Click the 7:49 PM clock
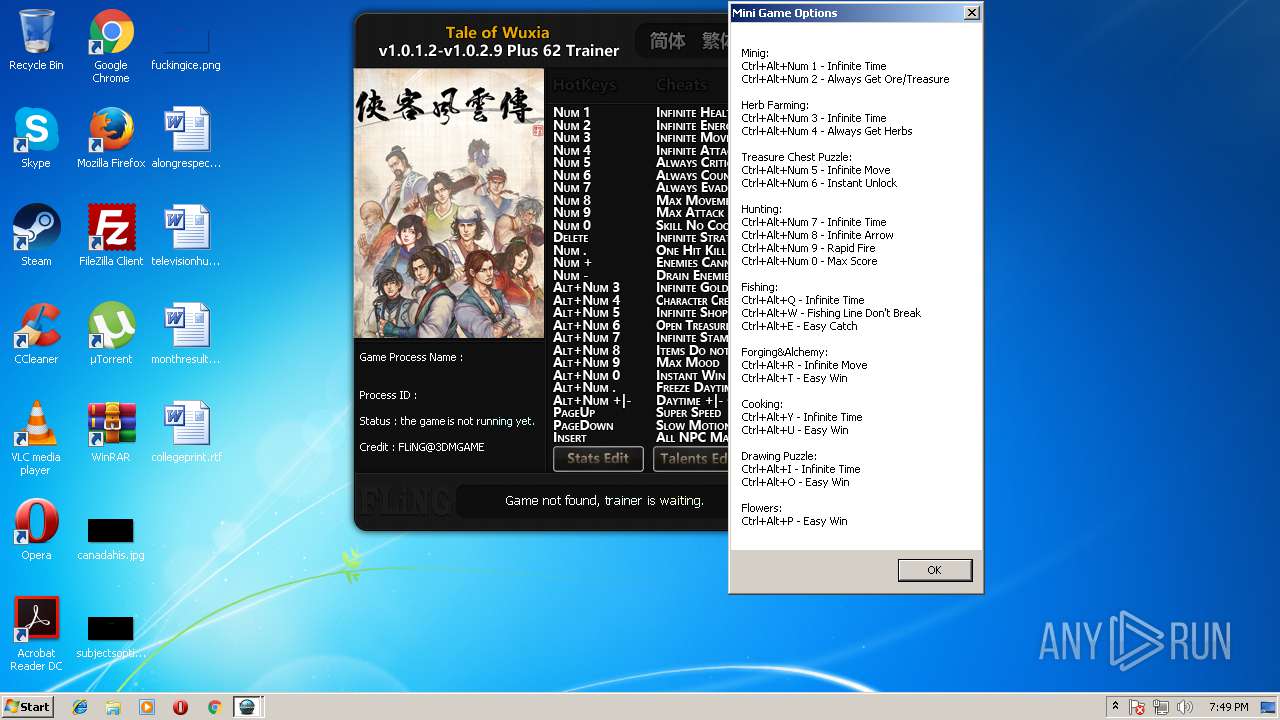Viewport: 1280px width, 720px height. tap(1228, 707)
